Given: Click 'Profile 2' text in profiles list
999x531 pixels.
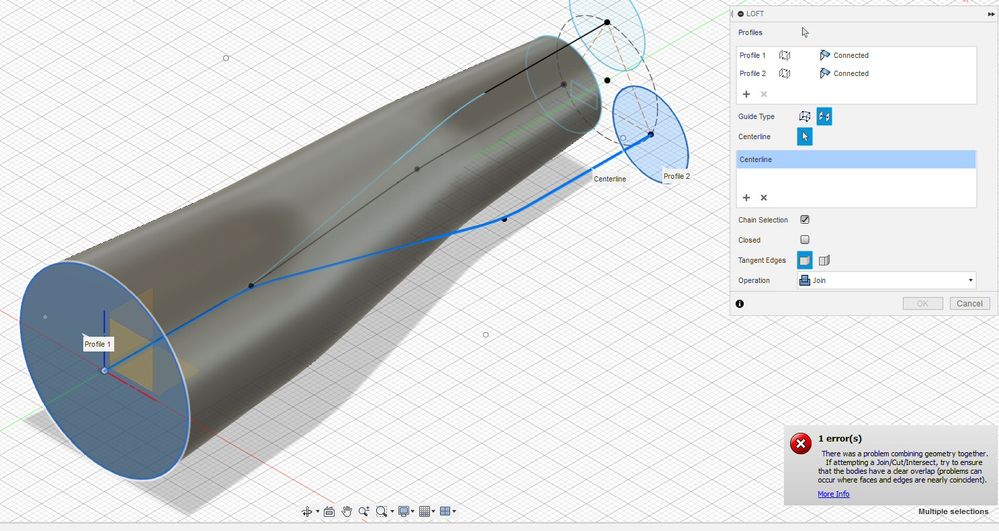Looking at the screenshot, I should pyautogui.click(x=752, y=73).
